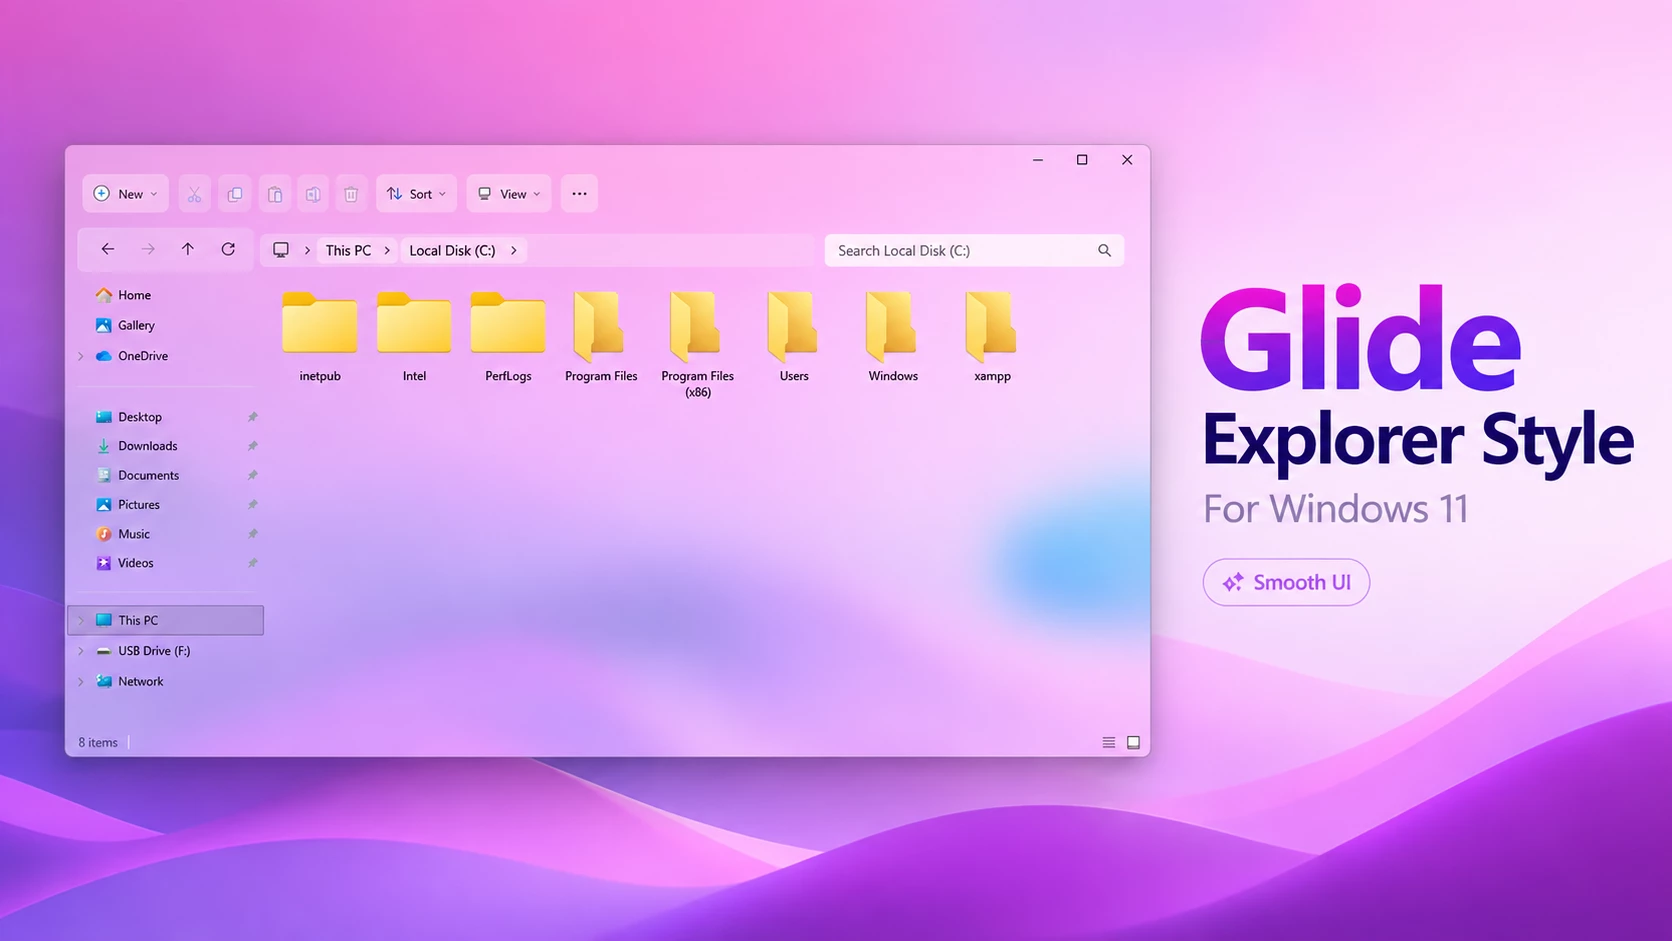Go forward with the right arrow
Viewport: 1672px width, 941px height.
coord(148,249)
